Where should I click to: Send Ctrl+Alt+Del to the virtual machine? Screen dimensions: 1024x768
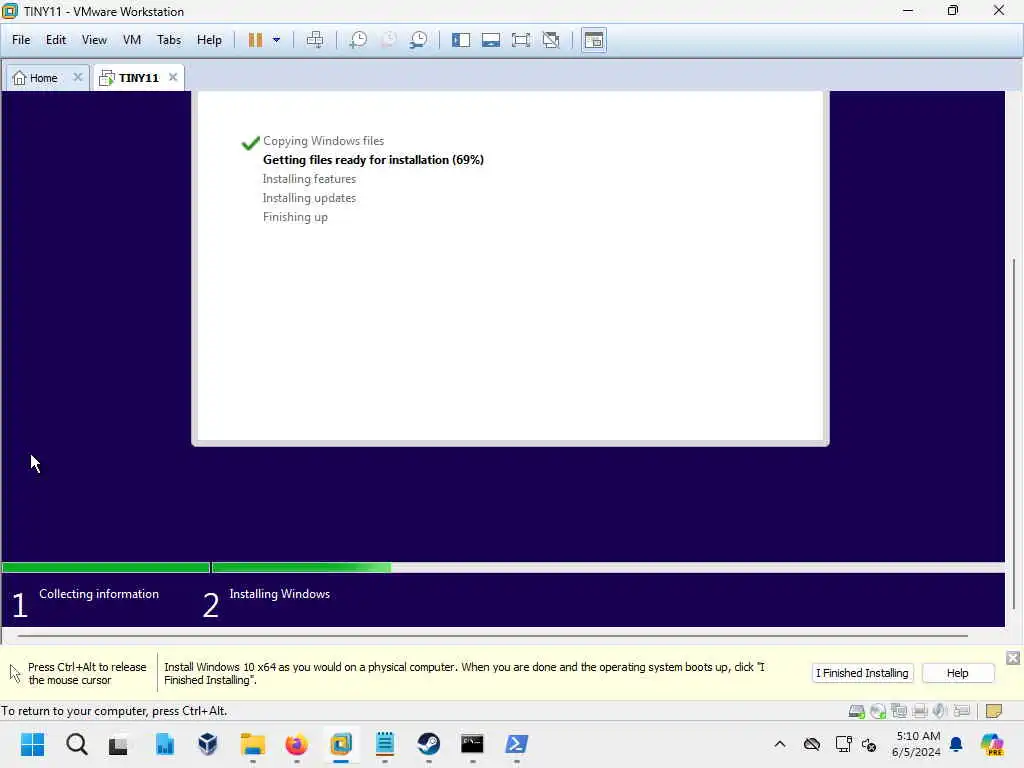(x=315, y=40)
